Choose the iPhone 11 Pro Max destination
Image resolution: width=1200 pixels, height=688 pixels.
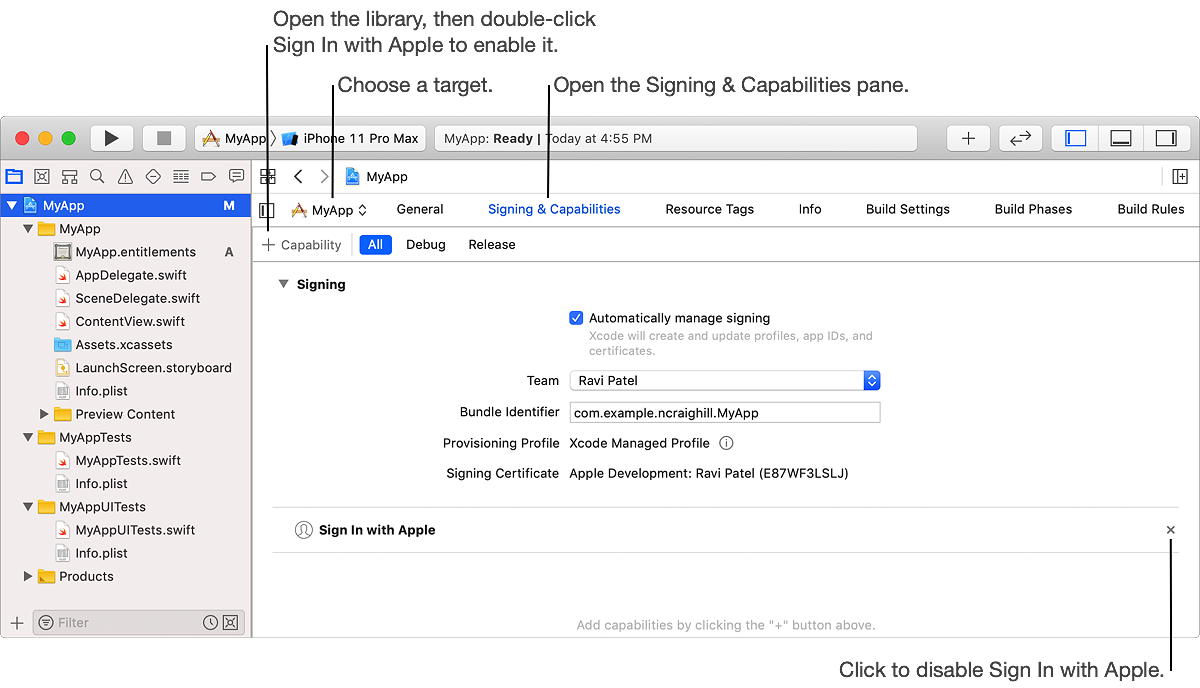[x=350, y=138]
